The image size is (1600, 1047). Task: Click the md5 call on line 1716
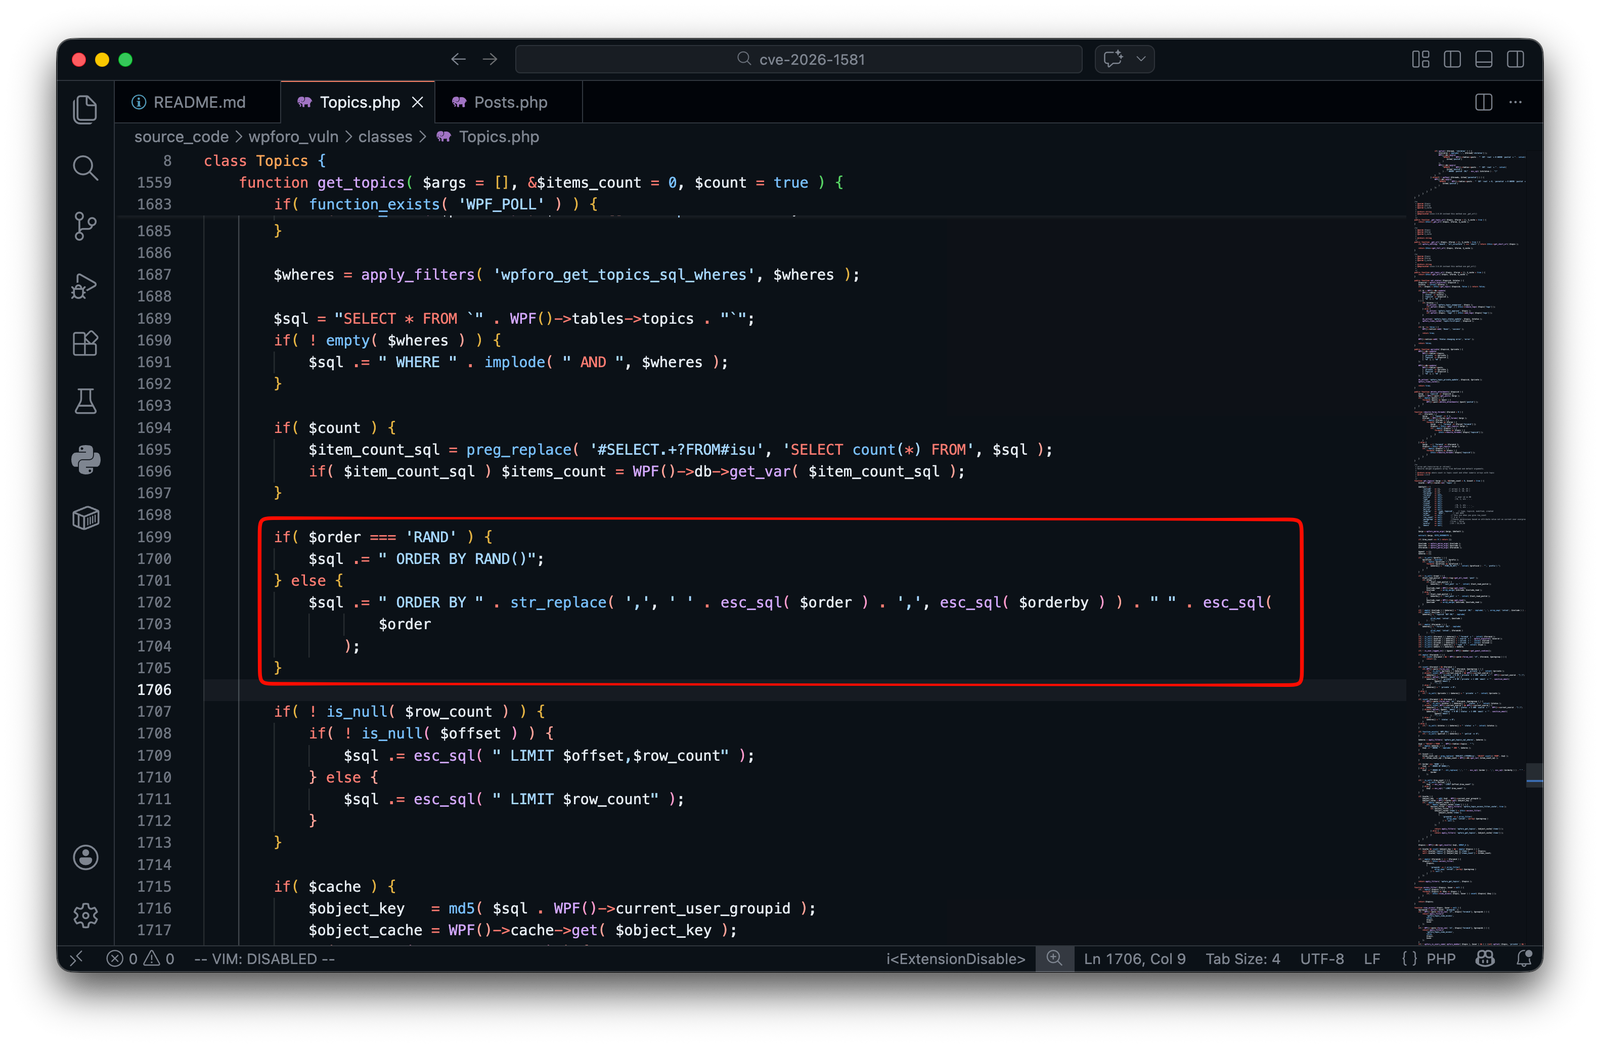point(461,908)
